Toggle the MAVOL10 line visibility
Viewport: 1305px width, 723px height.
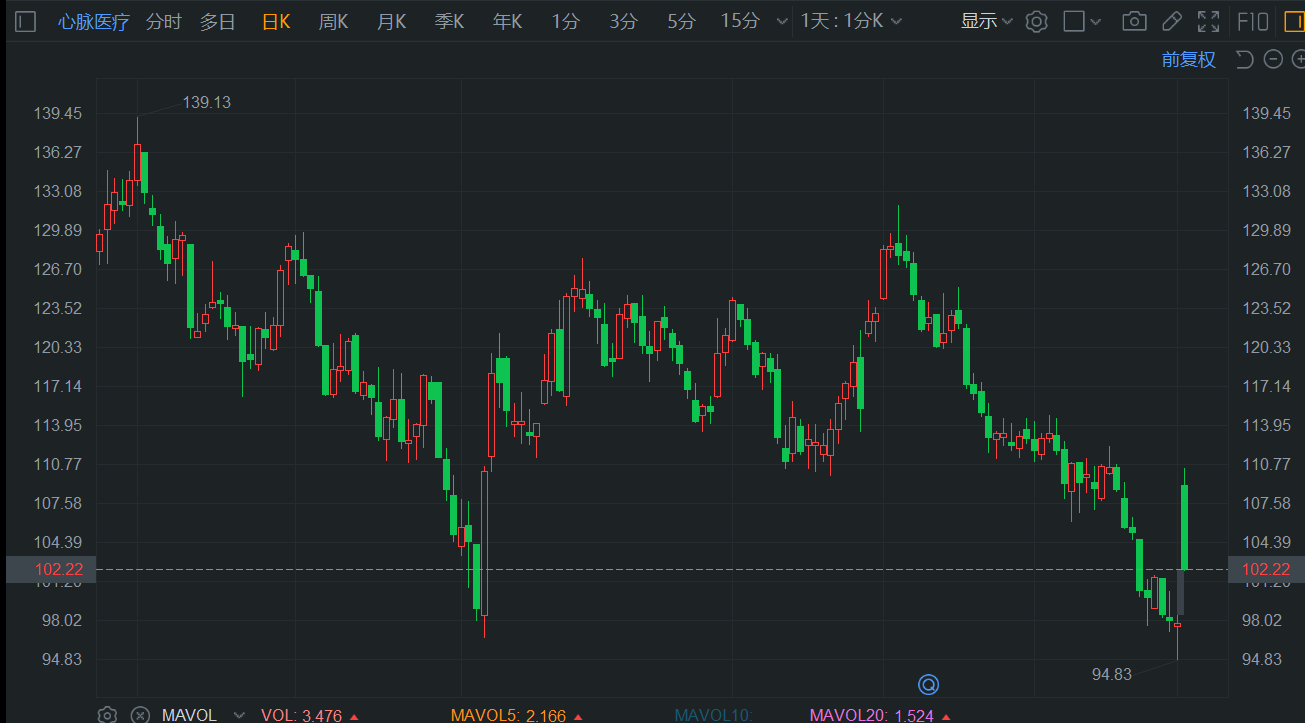[713, 715]
